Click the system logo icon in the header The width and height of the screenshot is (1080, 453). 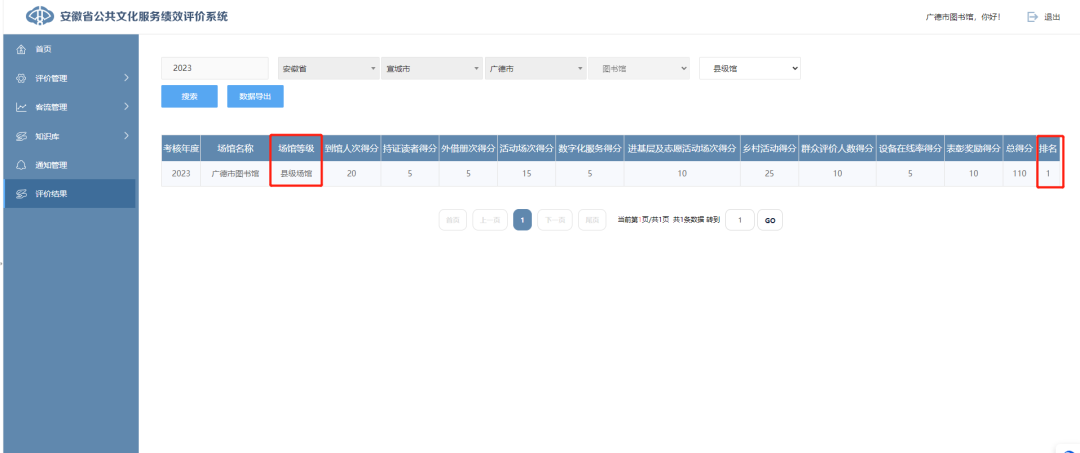[39, 16]
